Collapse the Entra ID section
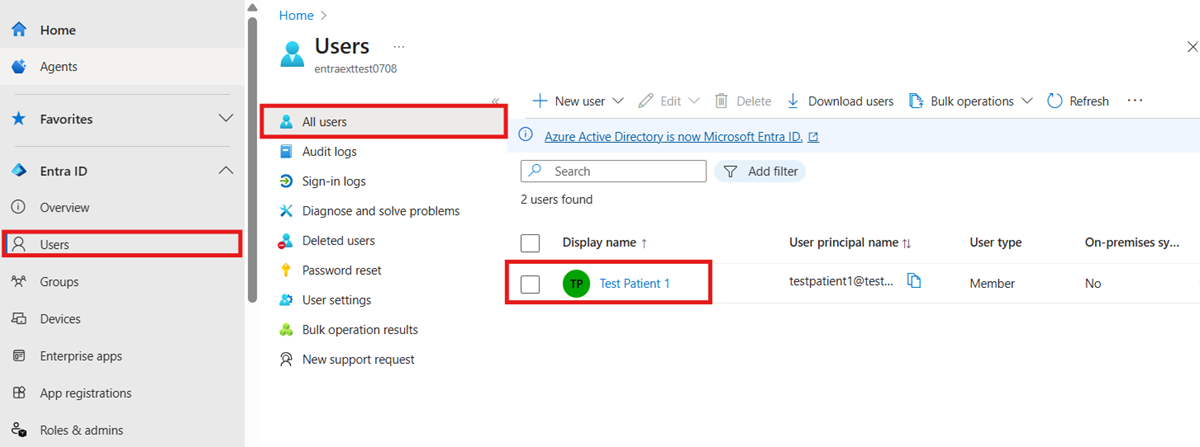The image size is (1200, 447). [226, 171]
